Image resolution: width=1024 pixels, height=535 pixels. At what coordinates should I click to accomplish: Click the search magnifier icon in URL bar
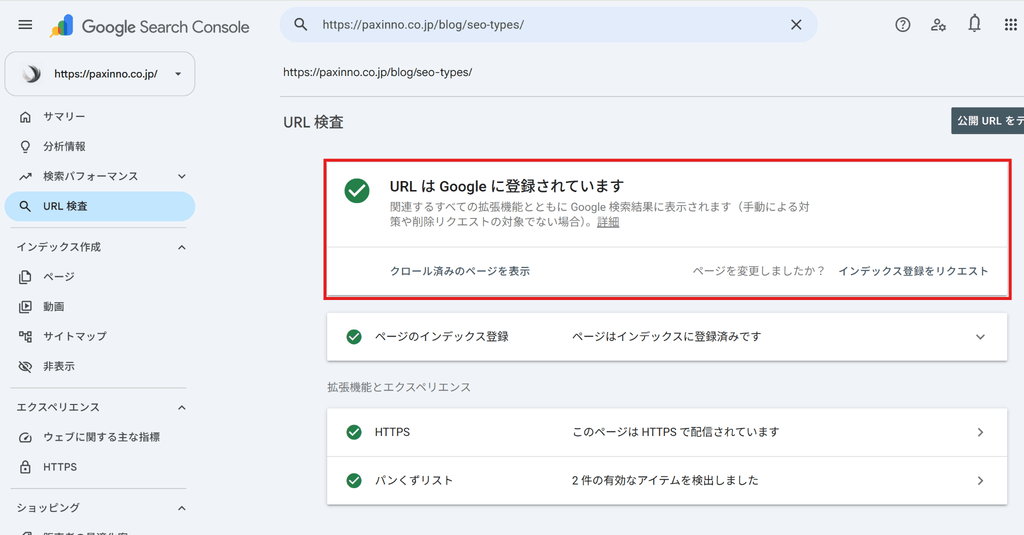(x=300, y=25)
